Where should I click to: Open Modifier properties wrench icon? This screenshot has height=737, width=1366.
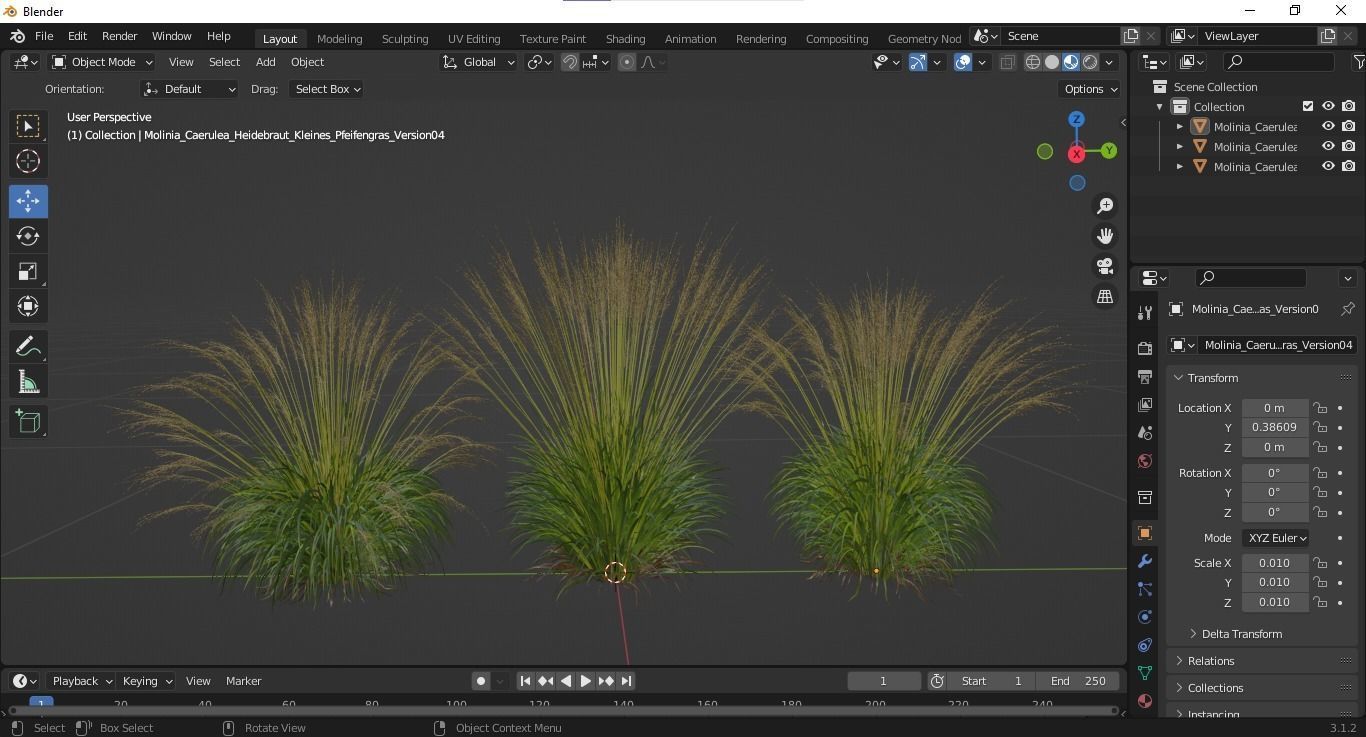(1145, 561)
